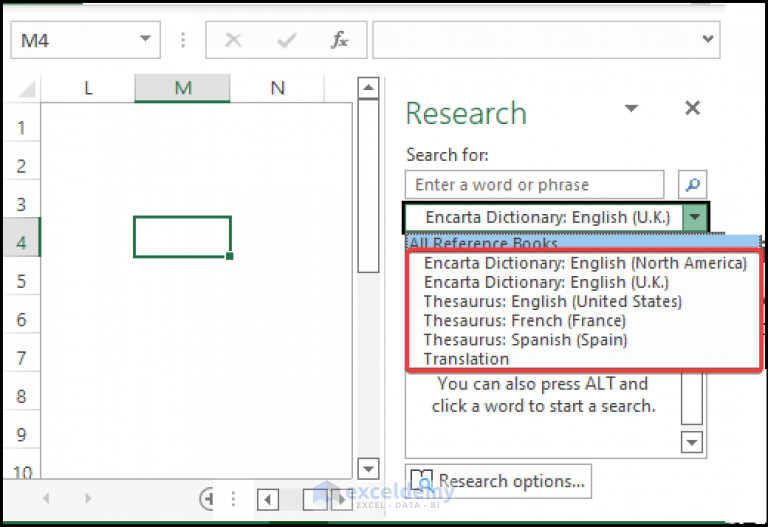Image resolution: width=768 pixels, height=527 pixels.
Task: Click the worksheet vertical scrollbar thumb
Action: pyautogui.click(x=368, y=186)
